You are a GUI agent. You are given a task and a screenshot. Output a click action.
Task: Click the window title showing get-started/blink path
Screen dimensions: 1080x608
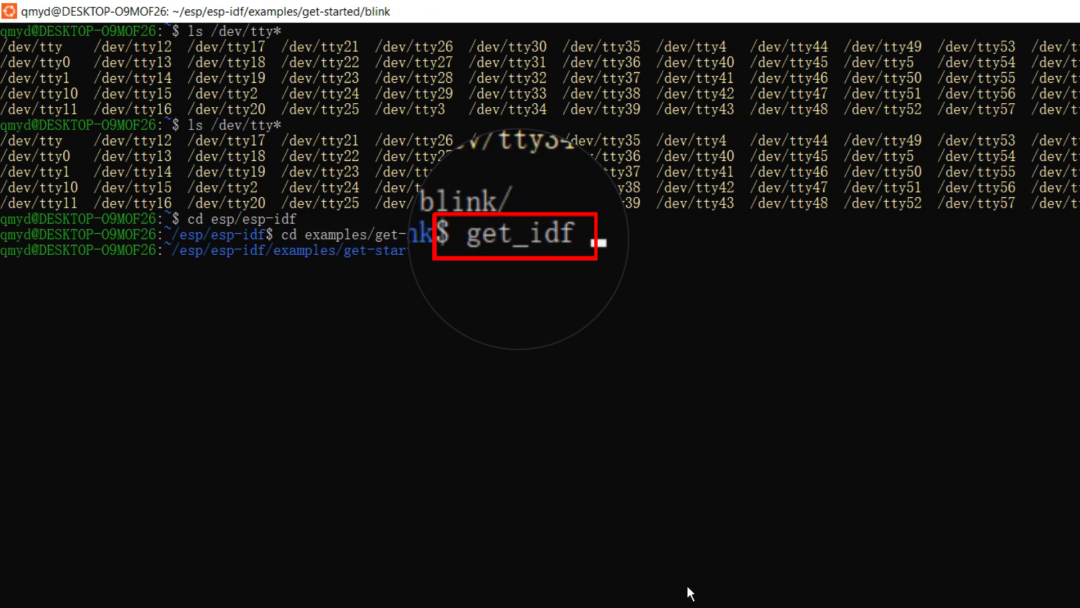pos(205,12)
